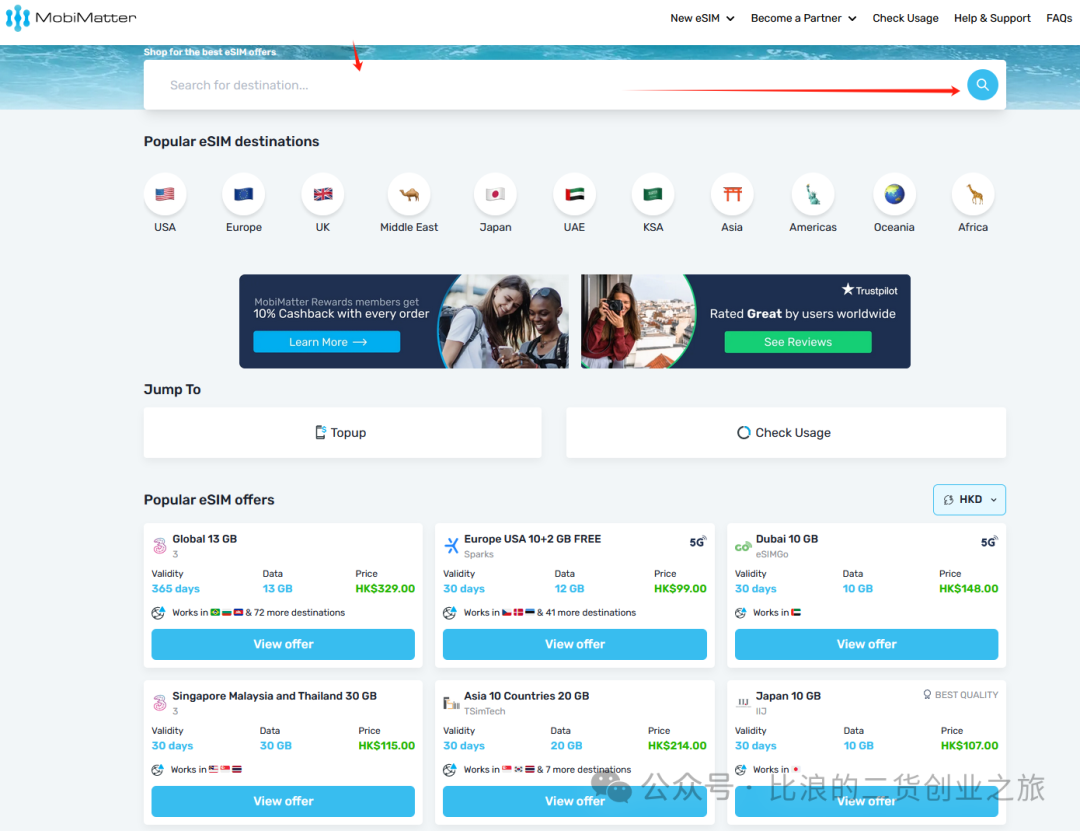View offer for Dubai 10 GB
The height and width of the screenshot is (831, 1080).
[x=866, y=644]
